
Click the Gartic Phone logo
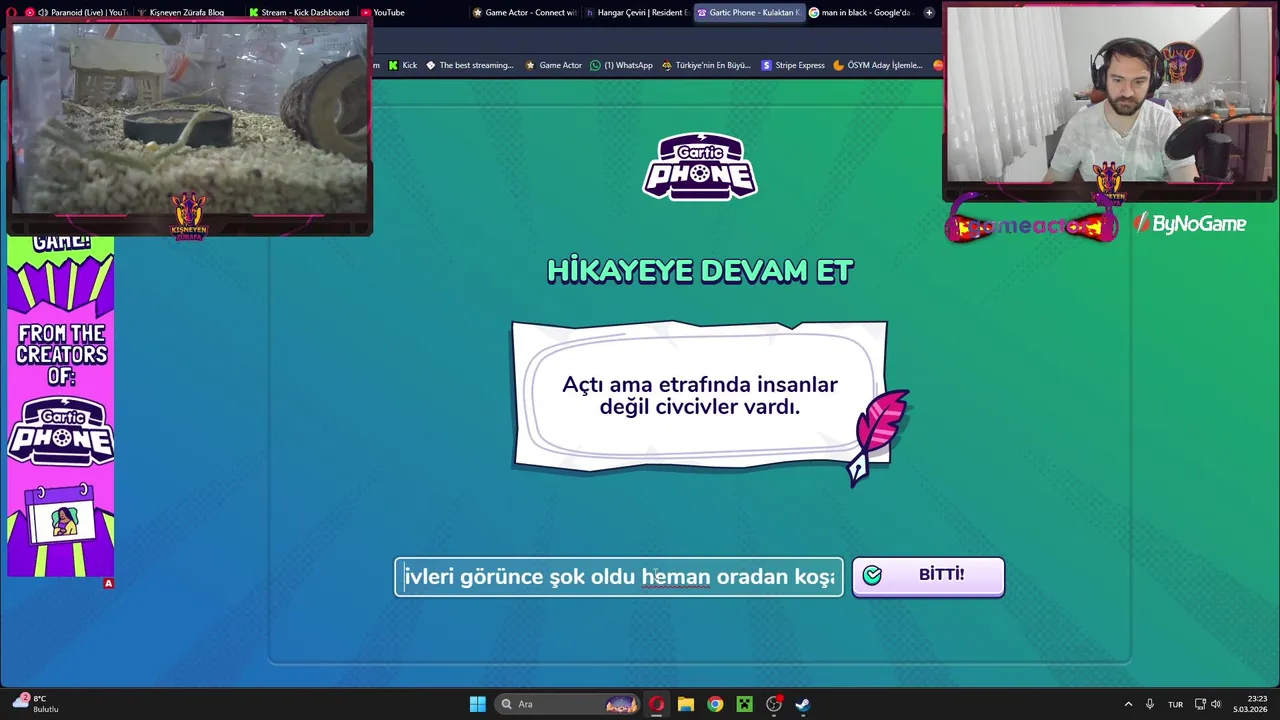[x=700, y=166]
